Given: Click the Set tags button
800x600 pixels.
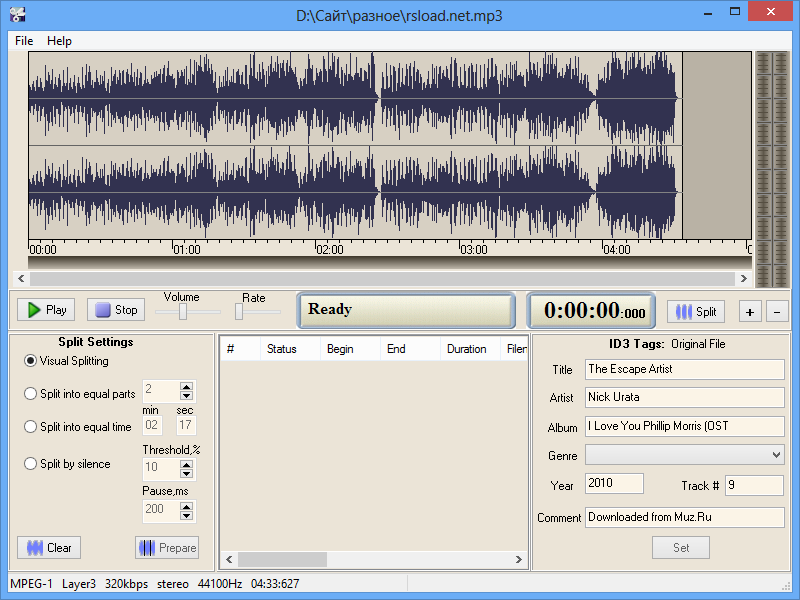Looking at the screenshot, I should [680, 548].
